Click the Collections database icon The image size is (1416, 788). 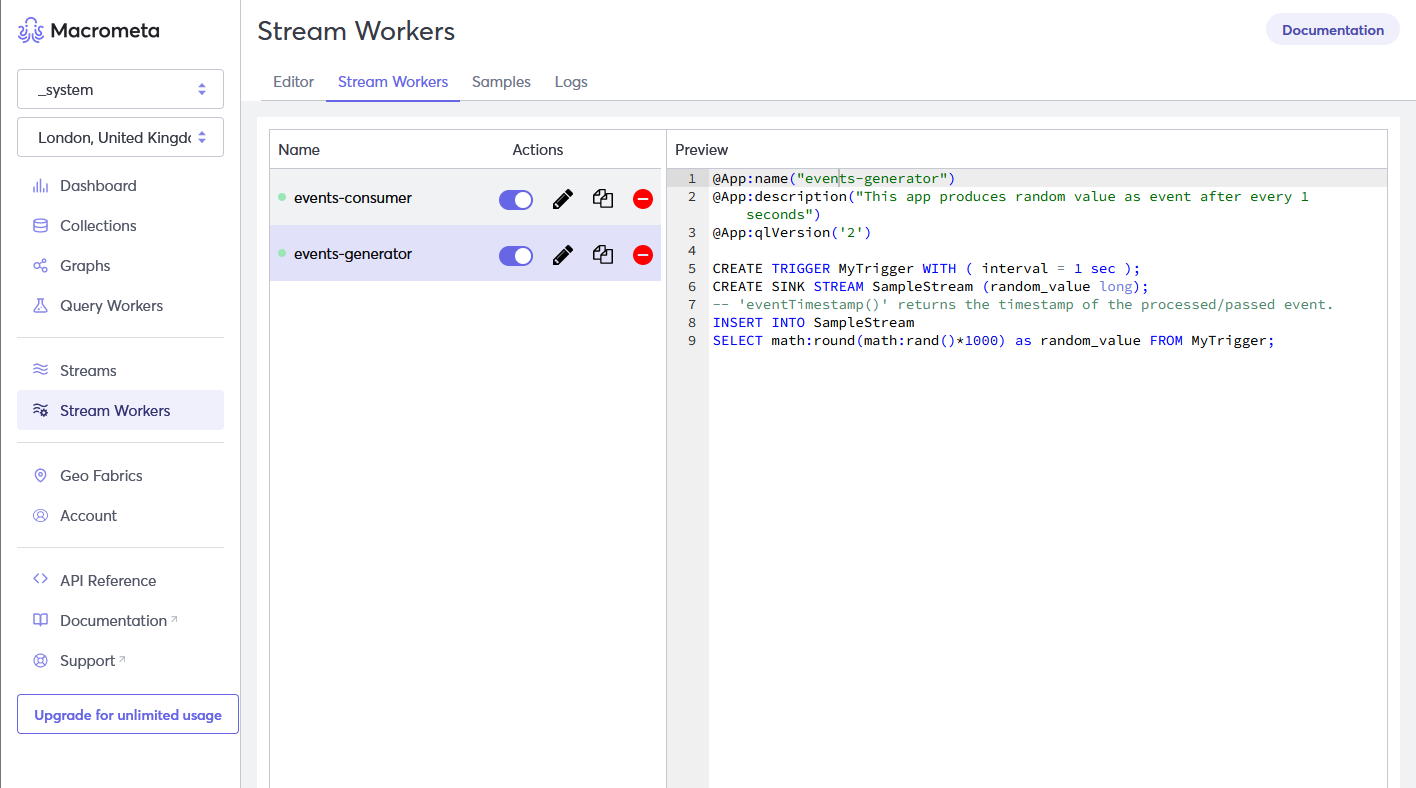(40, 226)
